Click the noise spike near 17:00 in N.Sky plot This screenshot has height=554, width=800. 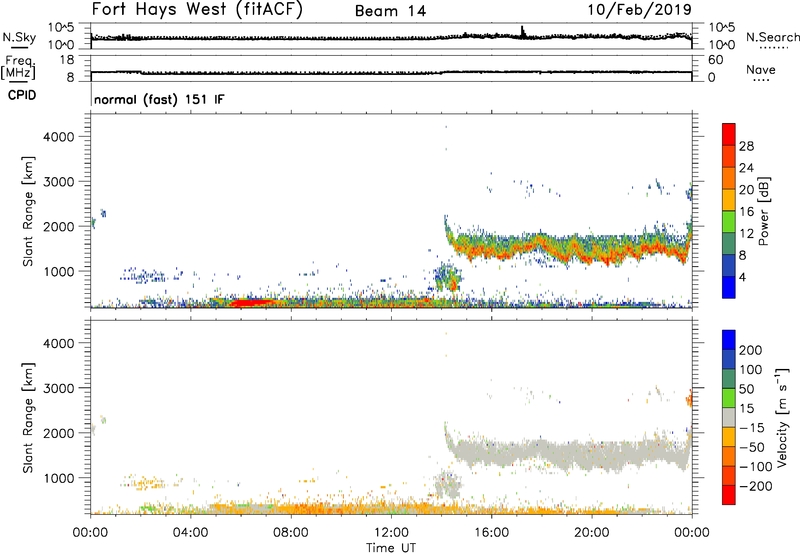[522, 32]
